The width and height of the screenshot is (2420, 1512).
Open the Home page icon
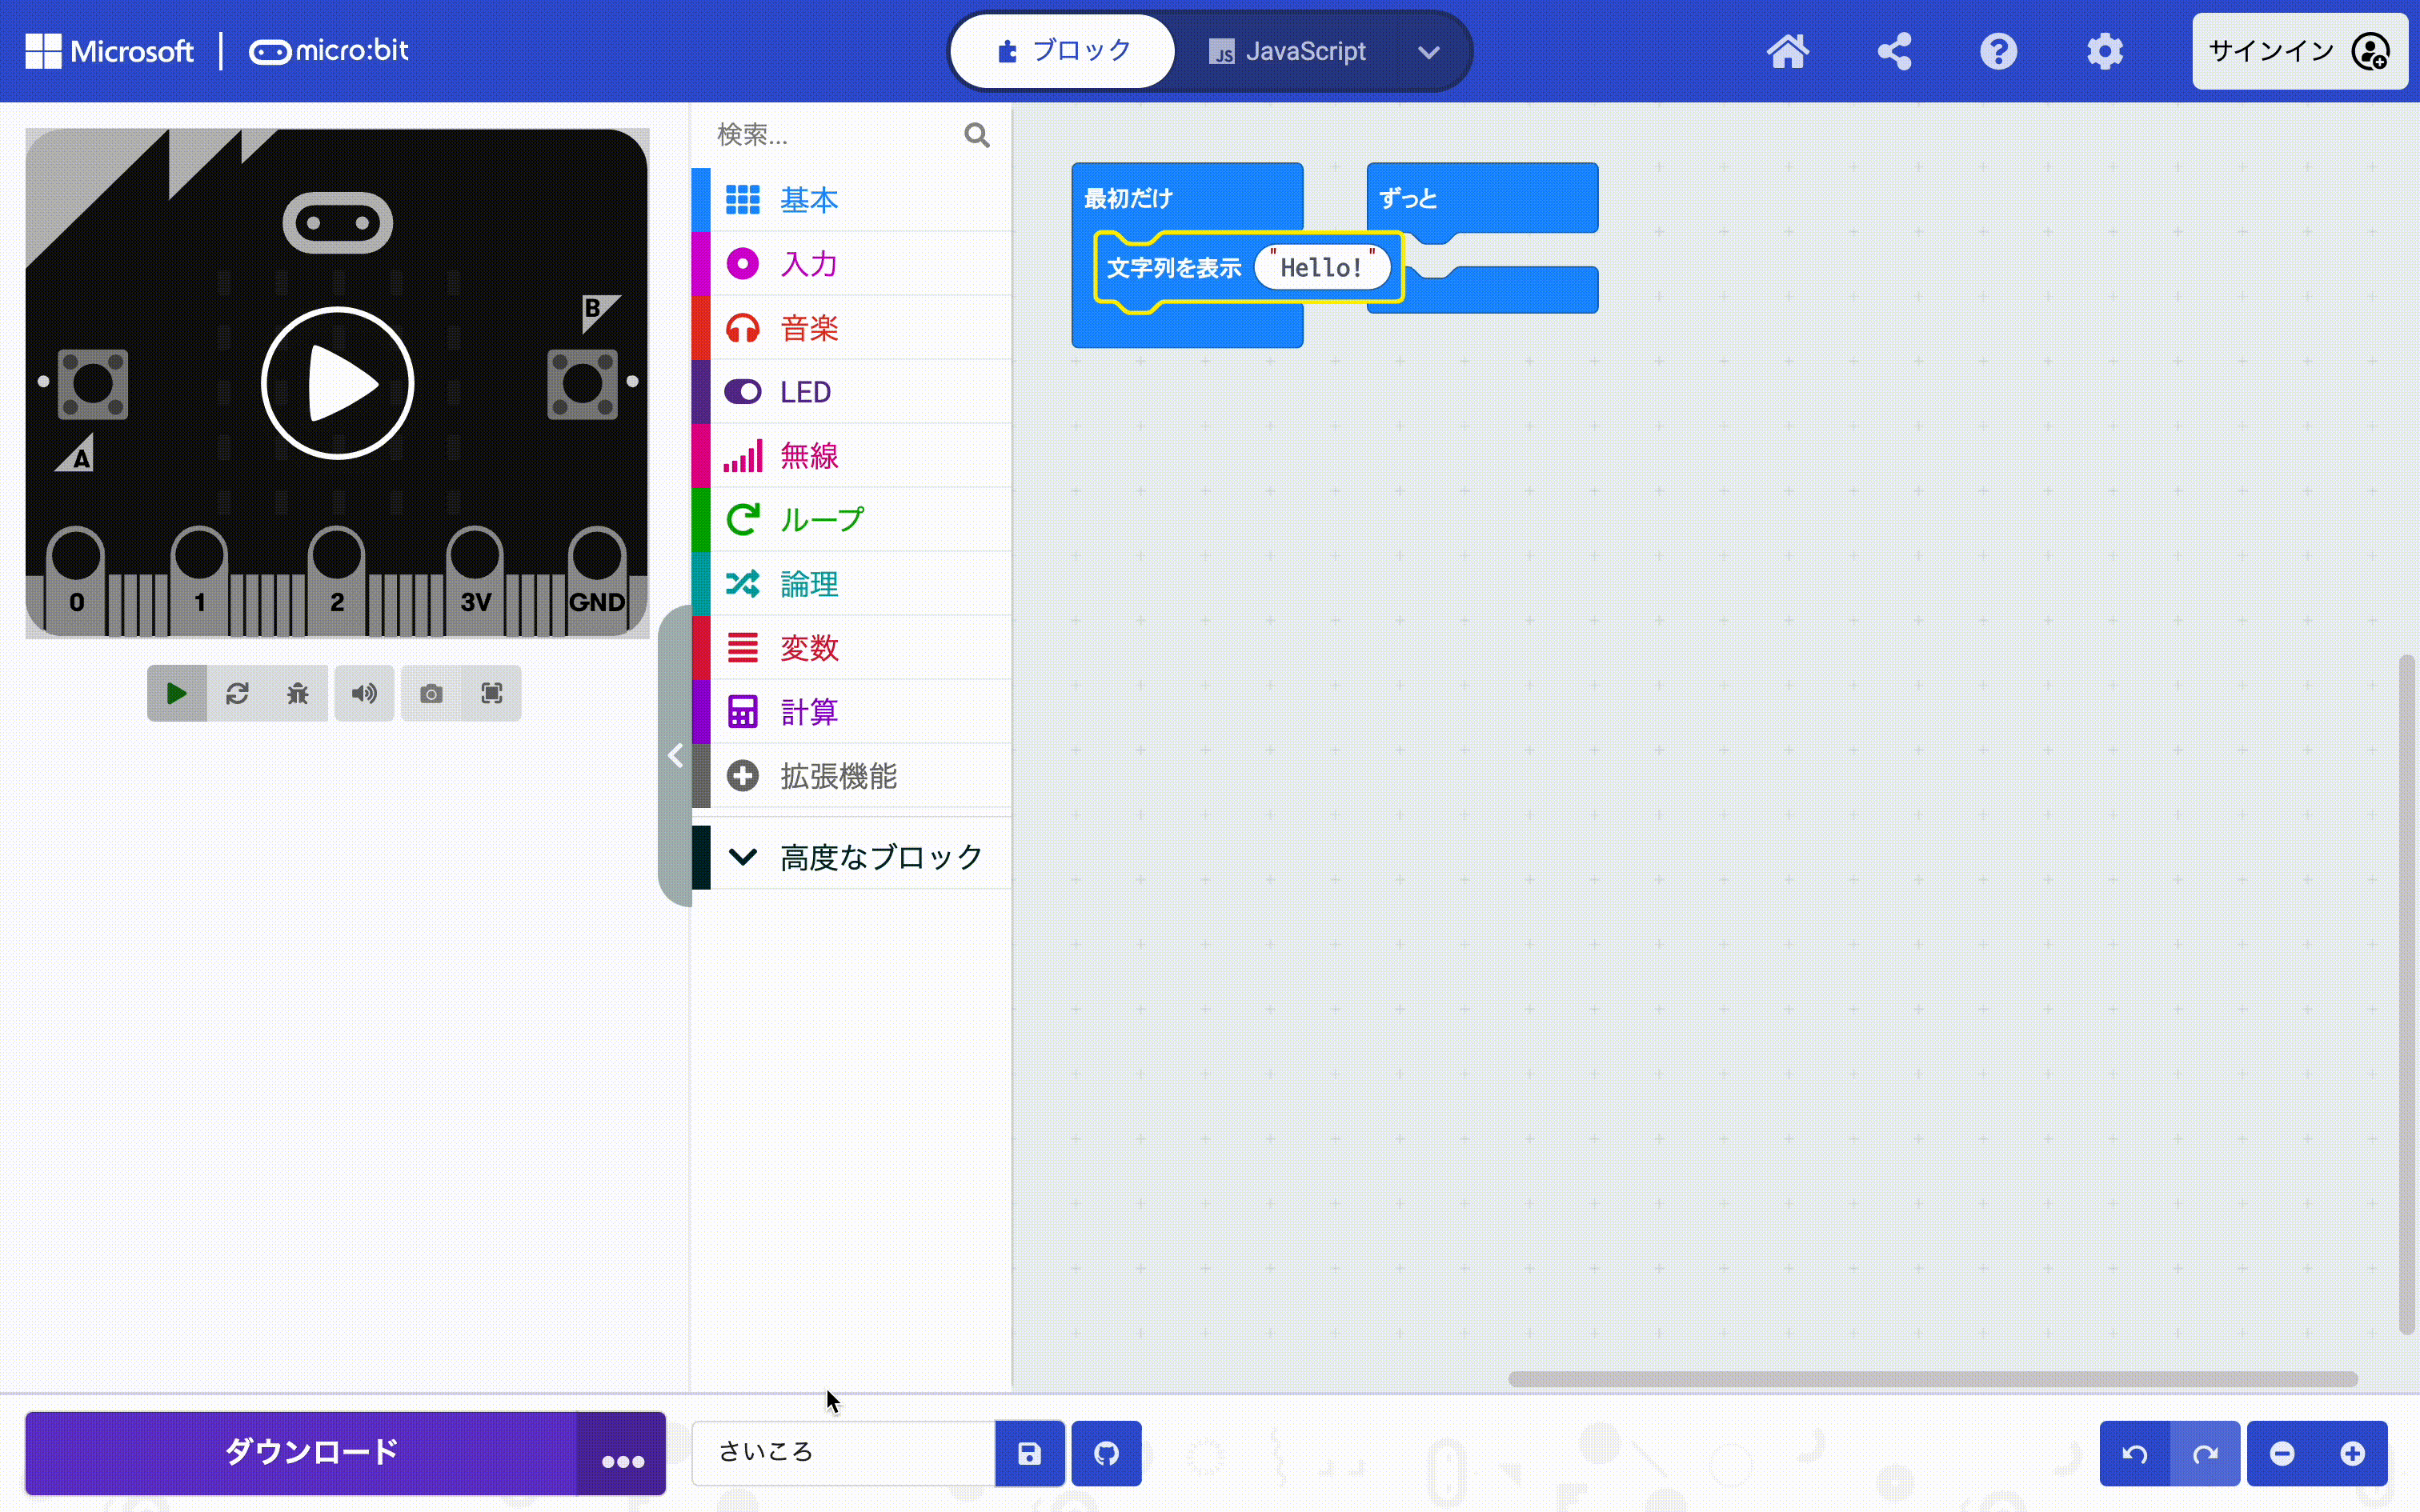pos(1788,51)
